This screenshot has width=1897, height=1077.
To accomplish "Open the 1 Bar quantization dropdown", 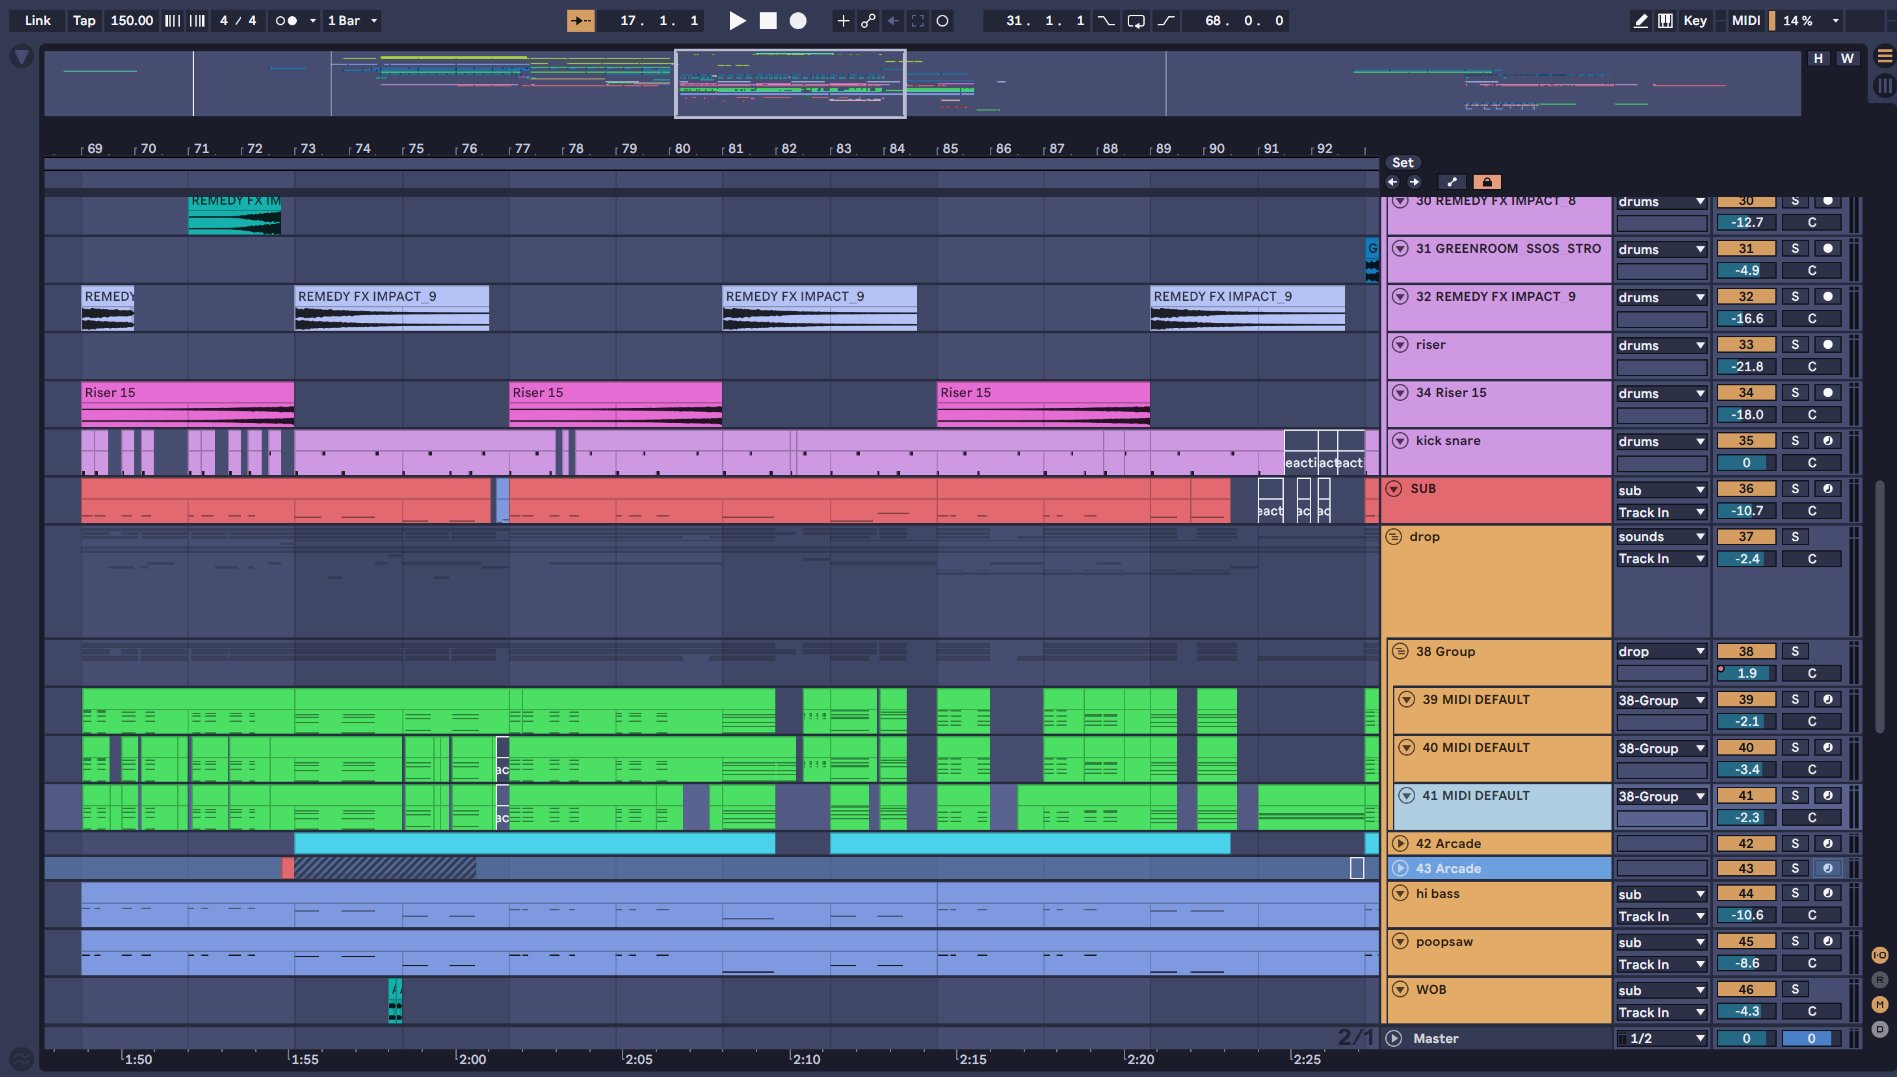I will 352,20.
